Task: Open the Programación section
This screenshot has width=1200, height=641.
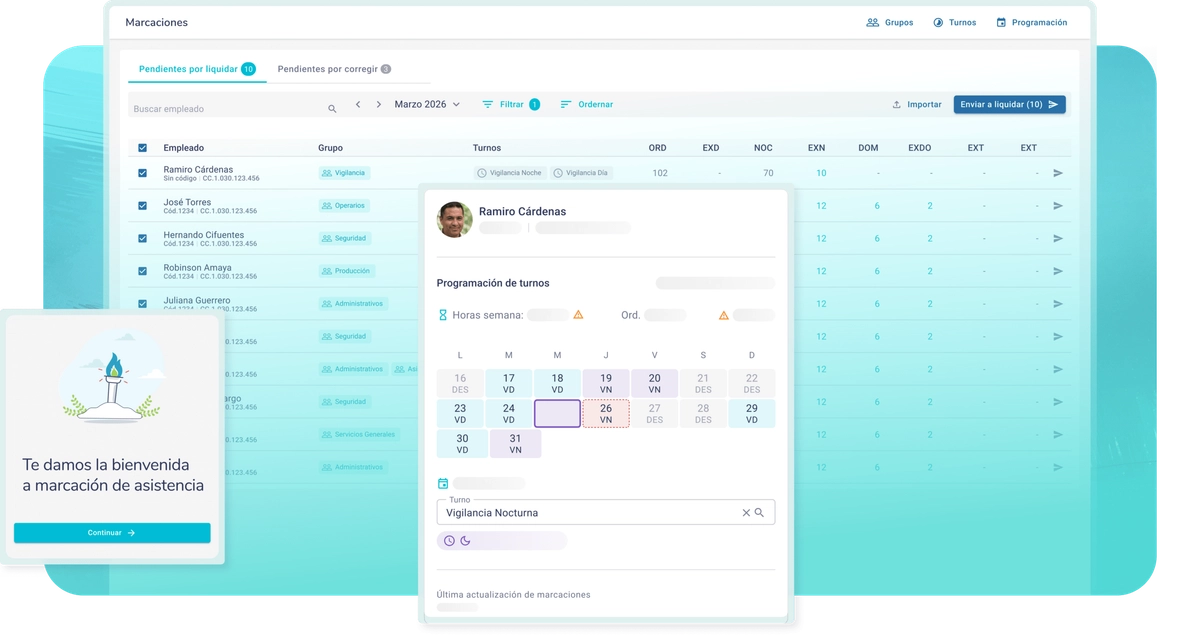Action: click(x=1031, y=22)
